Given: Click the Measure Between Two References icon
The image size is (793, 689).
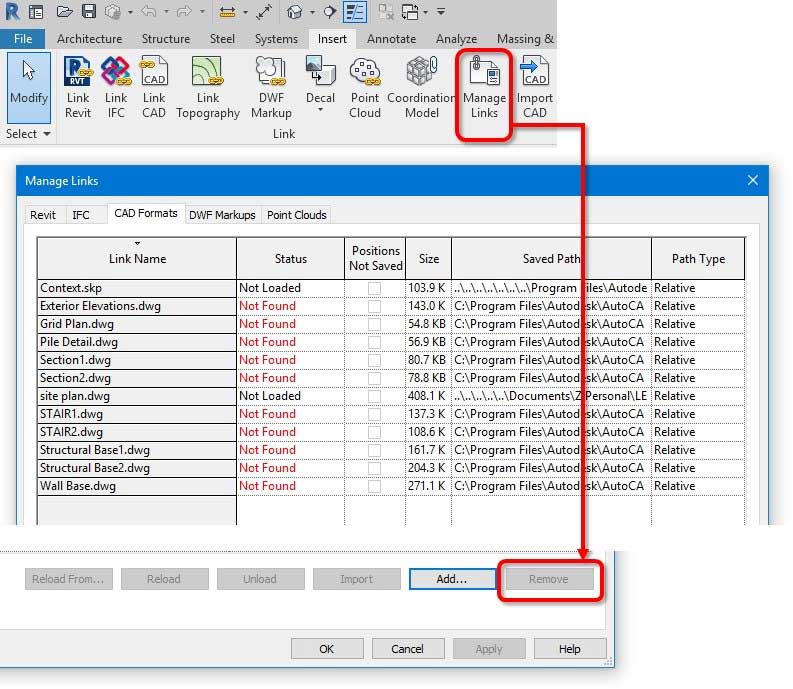Looking at the screenshot, I should click(263, 12).
